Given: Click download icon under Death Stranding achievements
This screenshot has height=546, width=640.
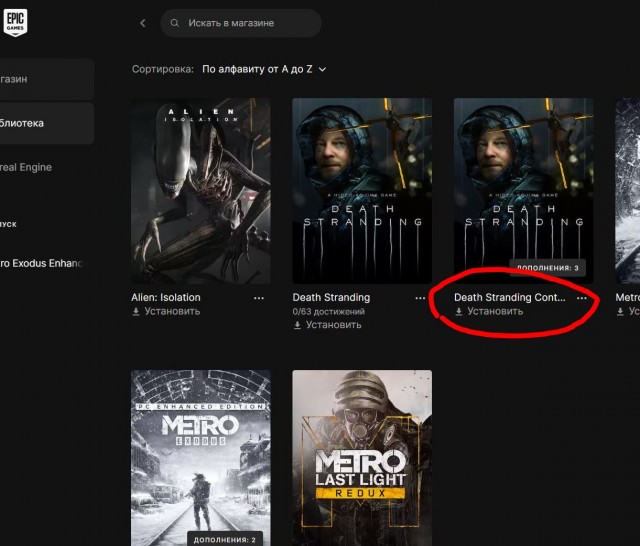Looking at the screenshot, I should (x=297, y=325).
